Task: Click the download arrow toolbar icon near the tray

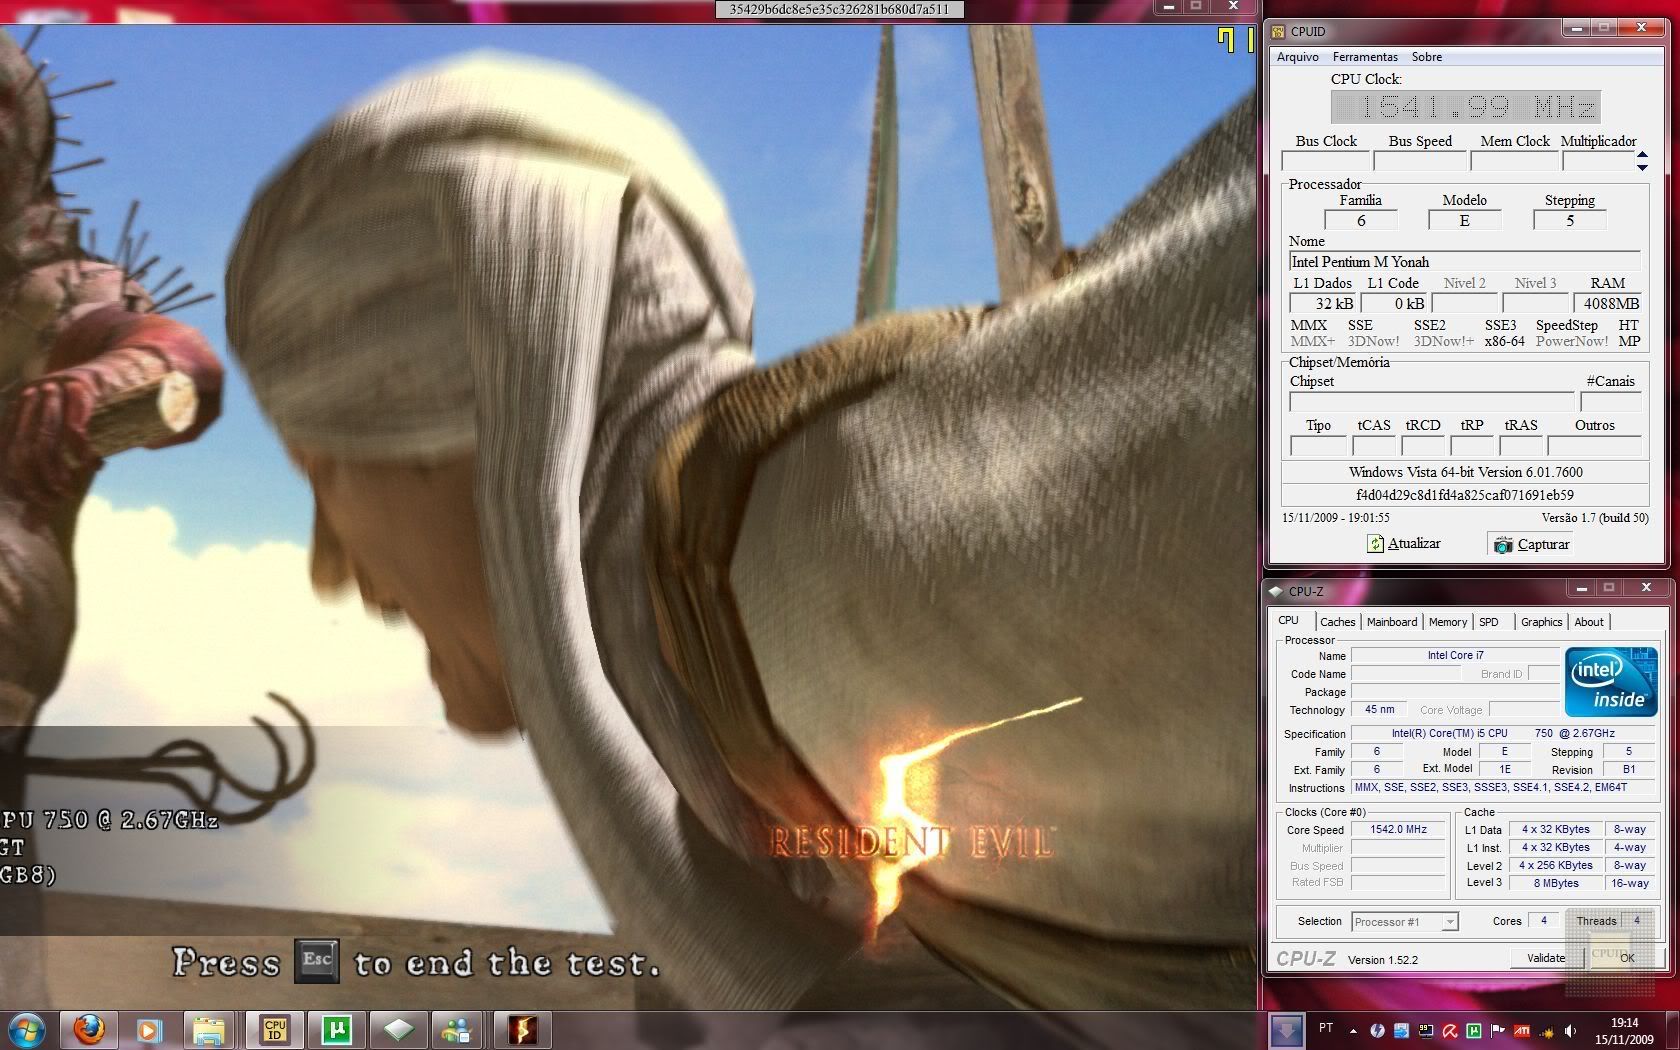Action: [x=1287, y=1030]
